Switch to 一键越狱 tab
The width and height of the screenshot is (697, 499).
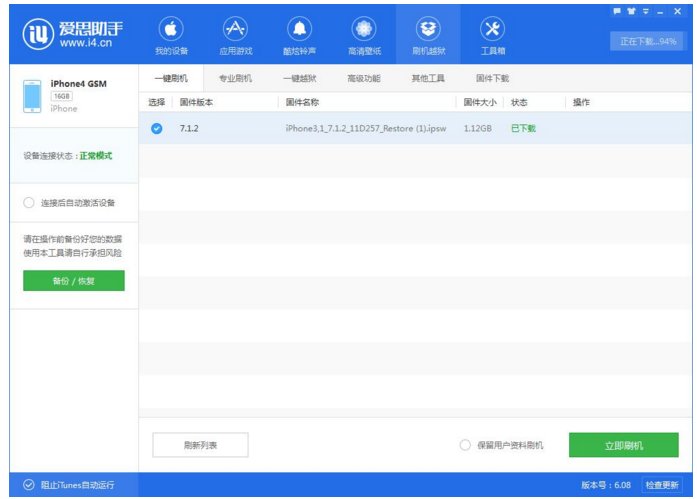point(300,78)
